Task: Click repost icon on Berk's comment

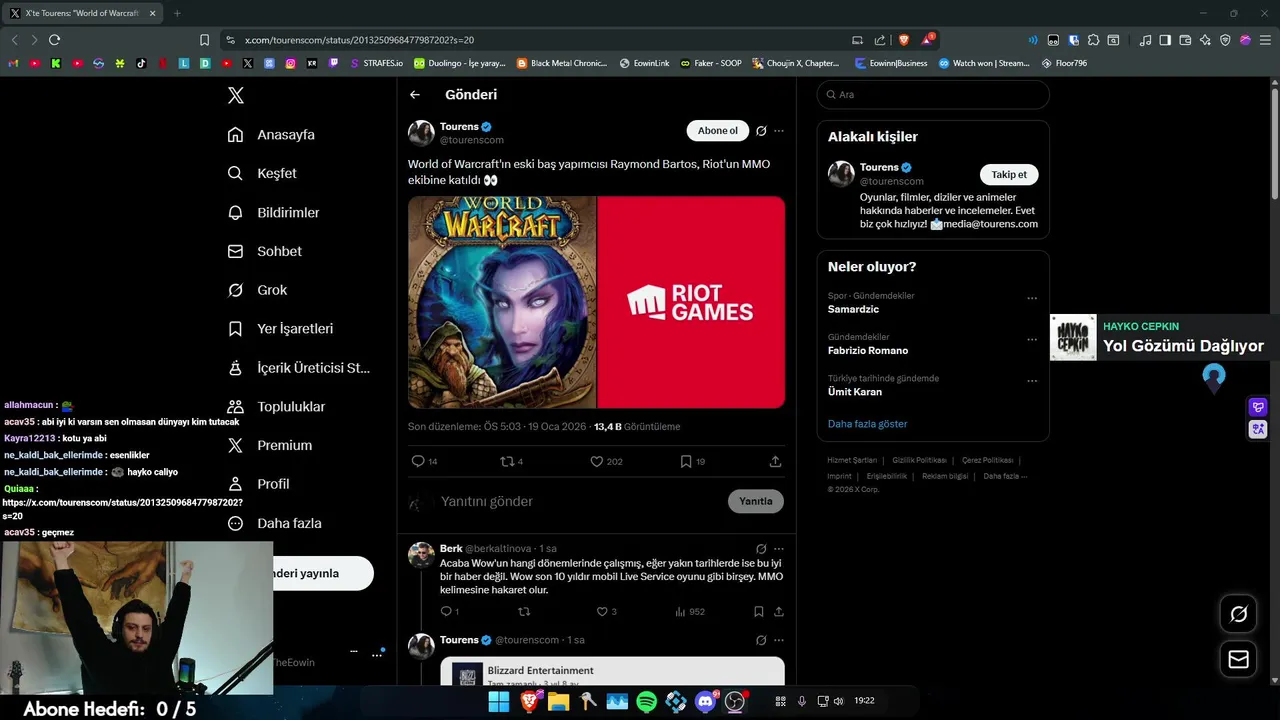Action: (524, 611)
